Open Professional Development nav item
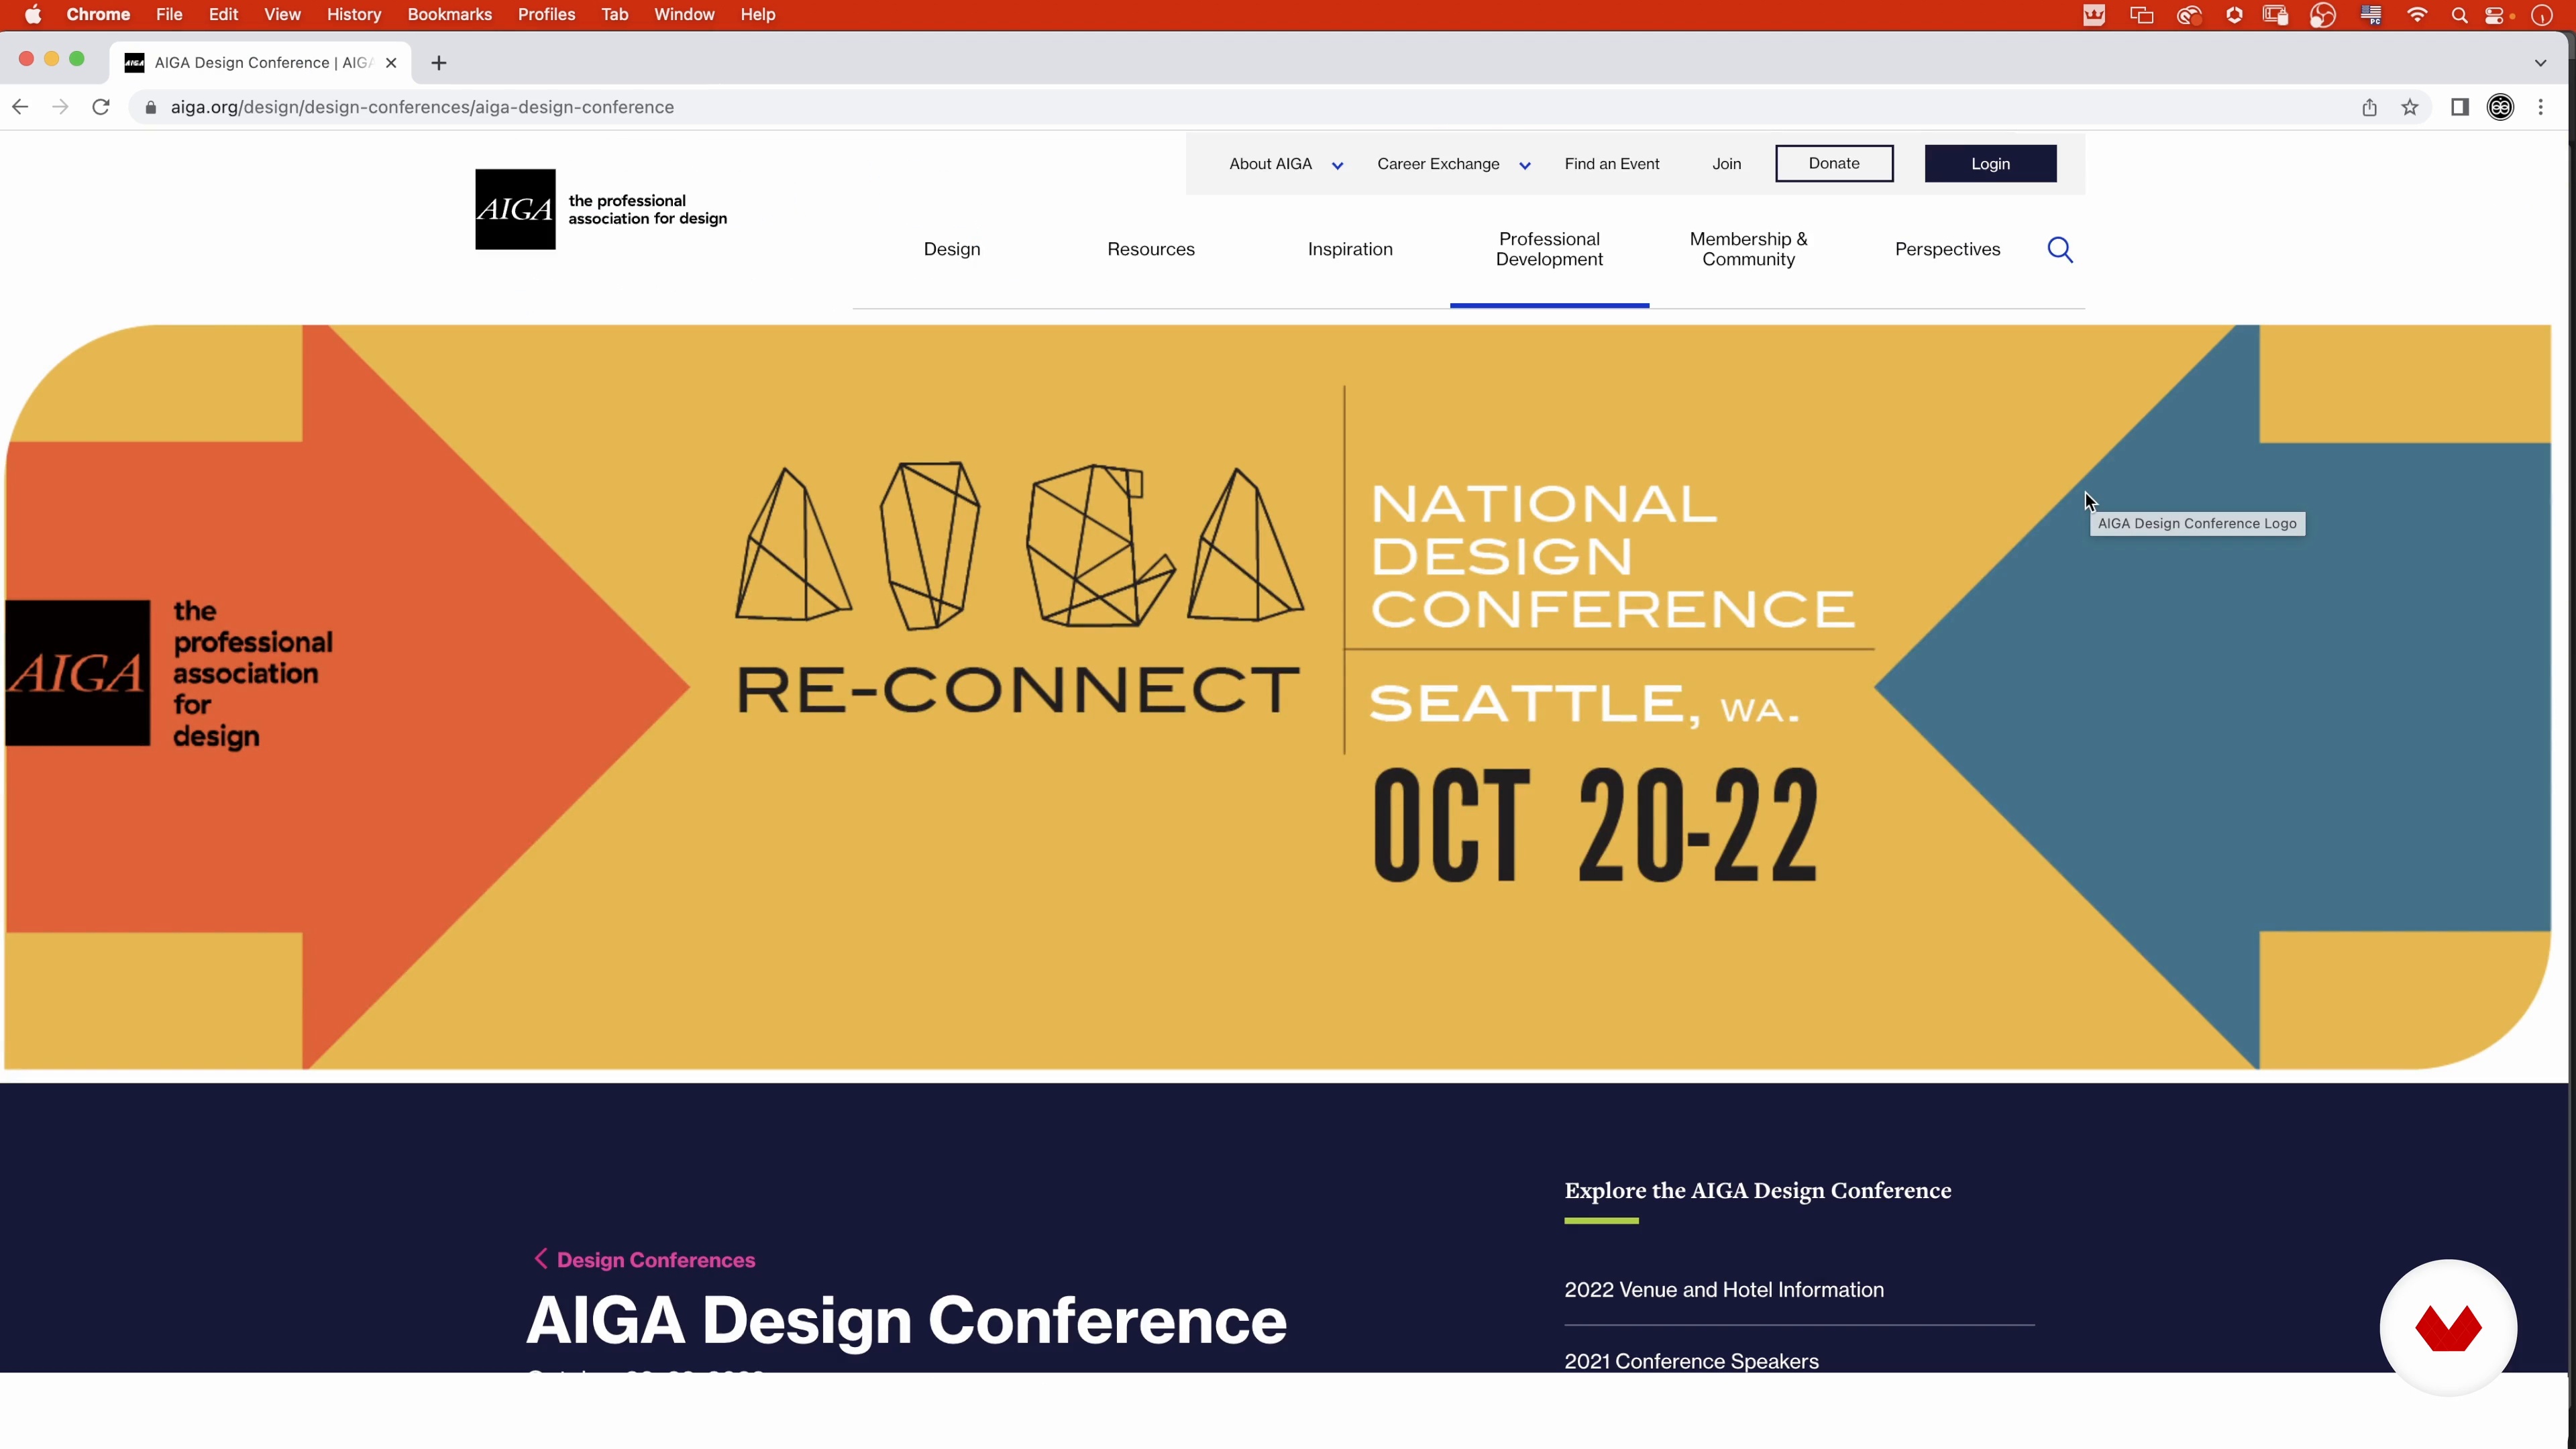The image size is (2576, 1449). coord(1549,249)
